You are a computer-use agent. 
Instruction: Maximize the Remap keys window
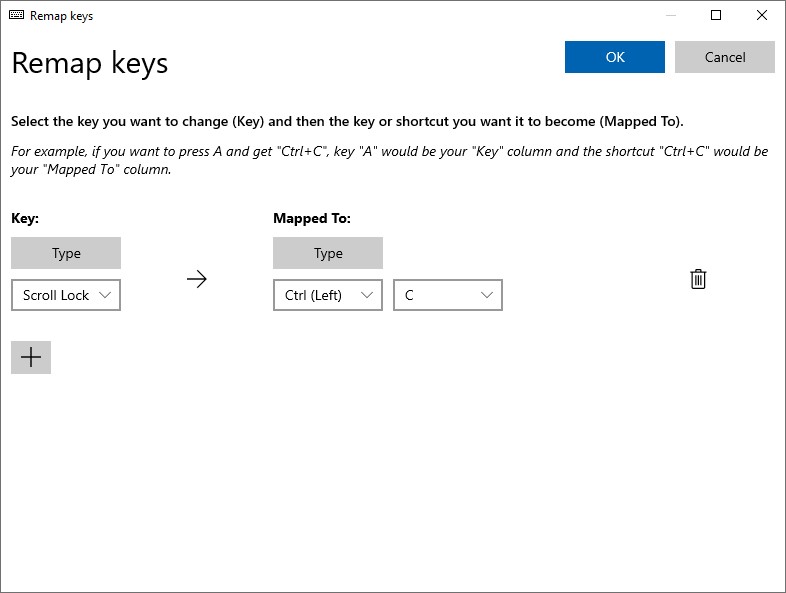point(716,16)
